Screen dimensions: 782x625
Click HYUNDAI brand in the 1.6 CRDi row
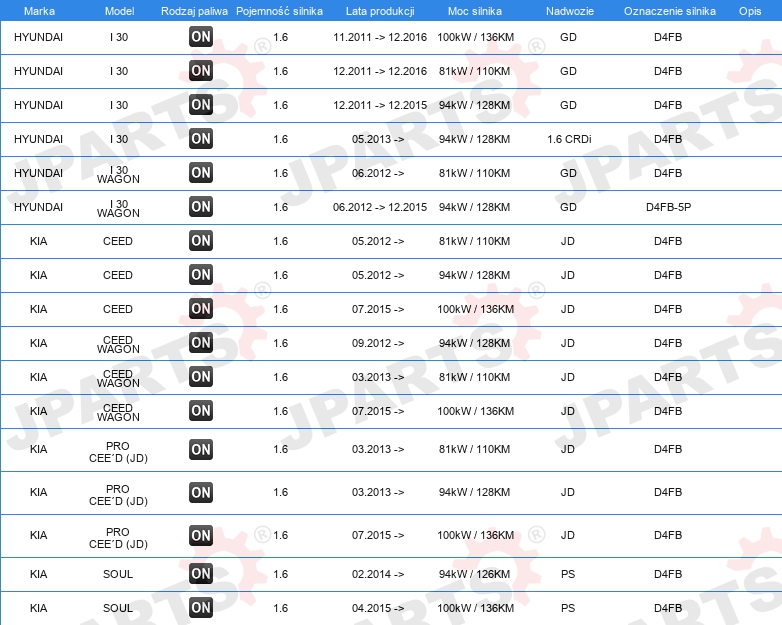tap(38, 139)
